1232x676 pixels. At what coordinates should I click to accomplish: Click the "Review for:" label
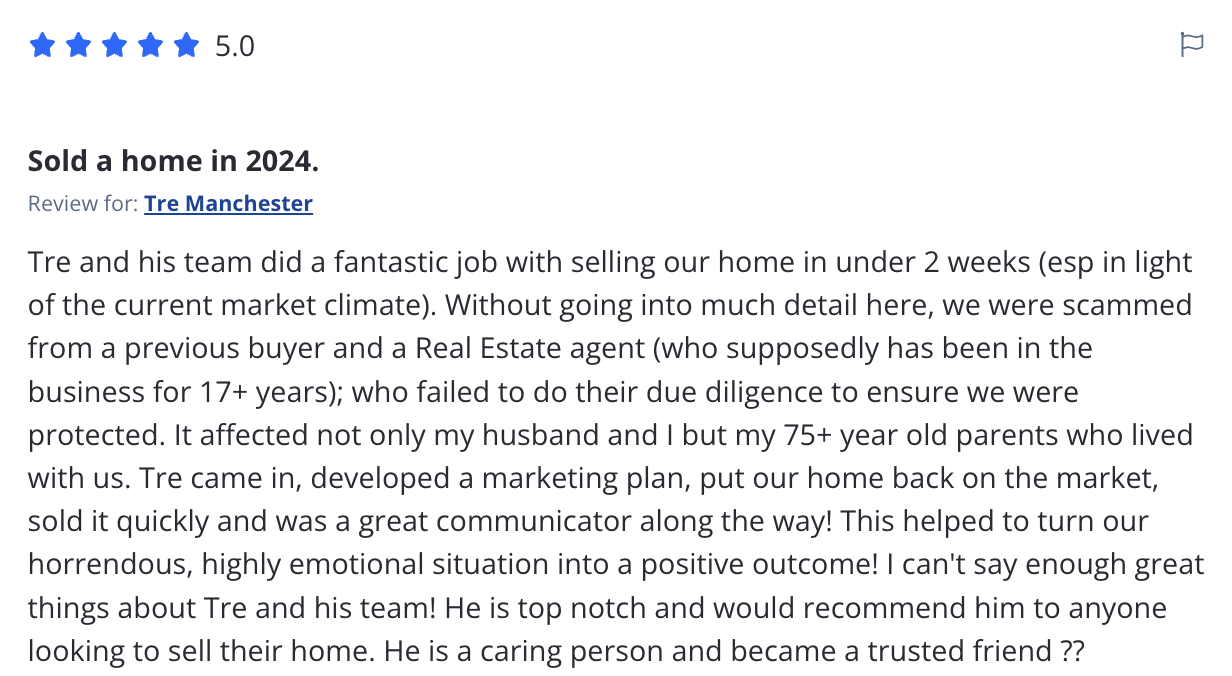[83, 204]
